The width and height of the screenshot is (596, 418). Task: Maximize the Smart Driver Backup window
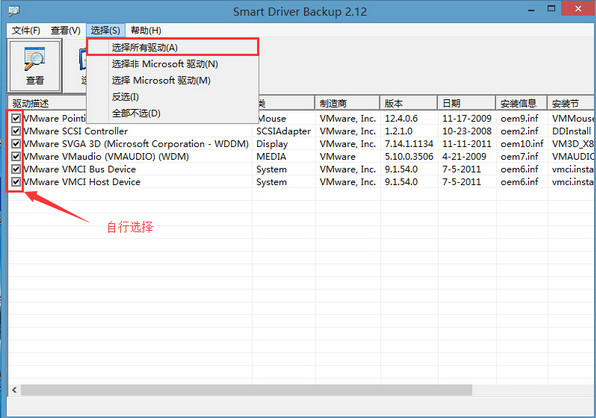(x=551, y=9)
